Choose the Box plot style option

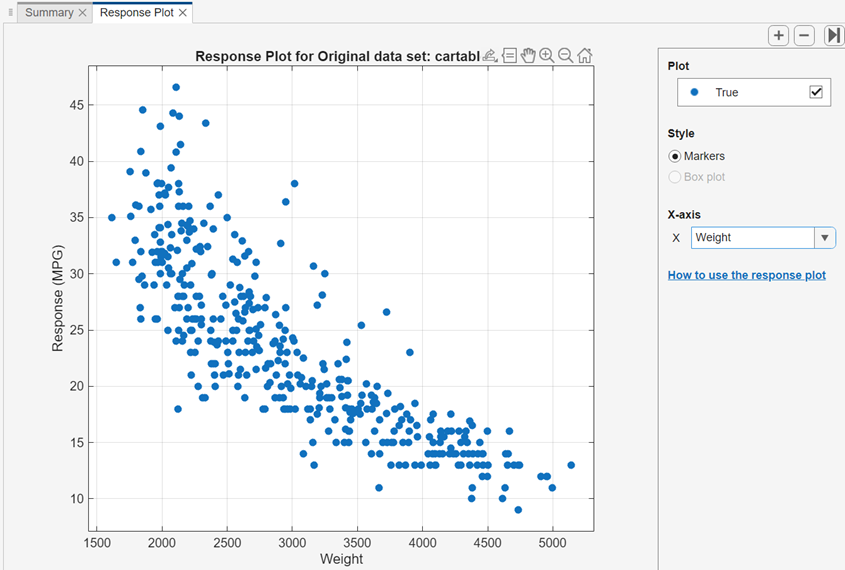pos(675,177)
